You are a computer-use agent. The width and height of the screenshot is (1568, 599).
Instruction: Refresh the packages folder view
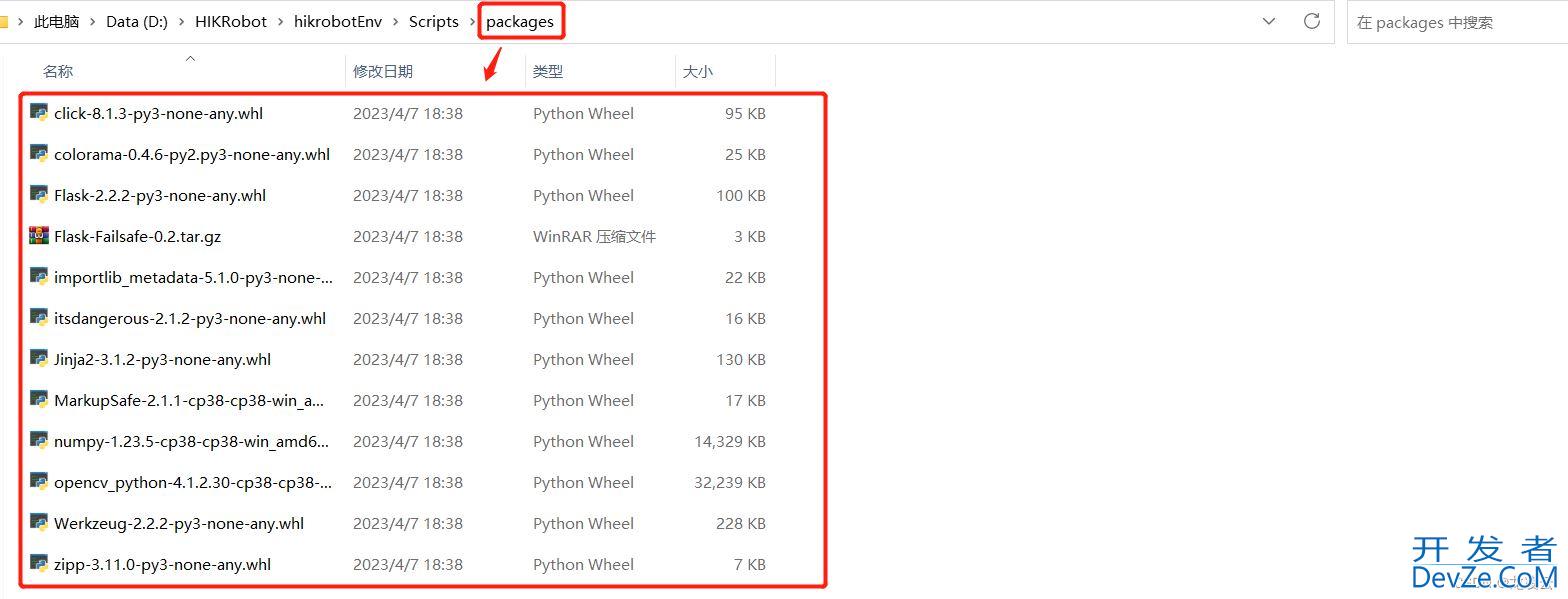pyautogui.click(x=1312, y=21)
